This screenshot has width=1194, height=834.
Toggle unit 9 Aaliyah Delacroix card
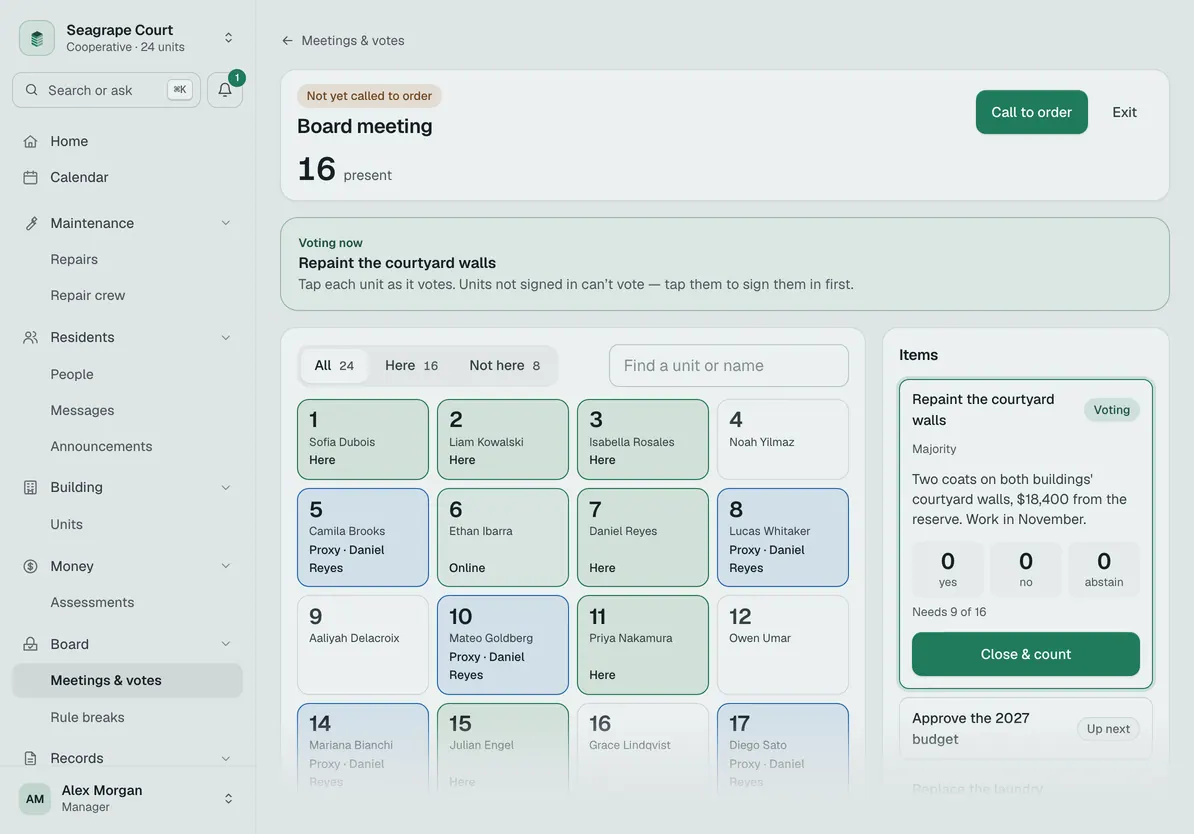tap(362, 645)
